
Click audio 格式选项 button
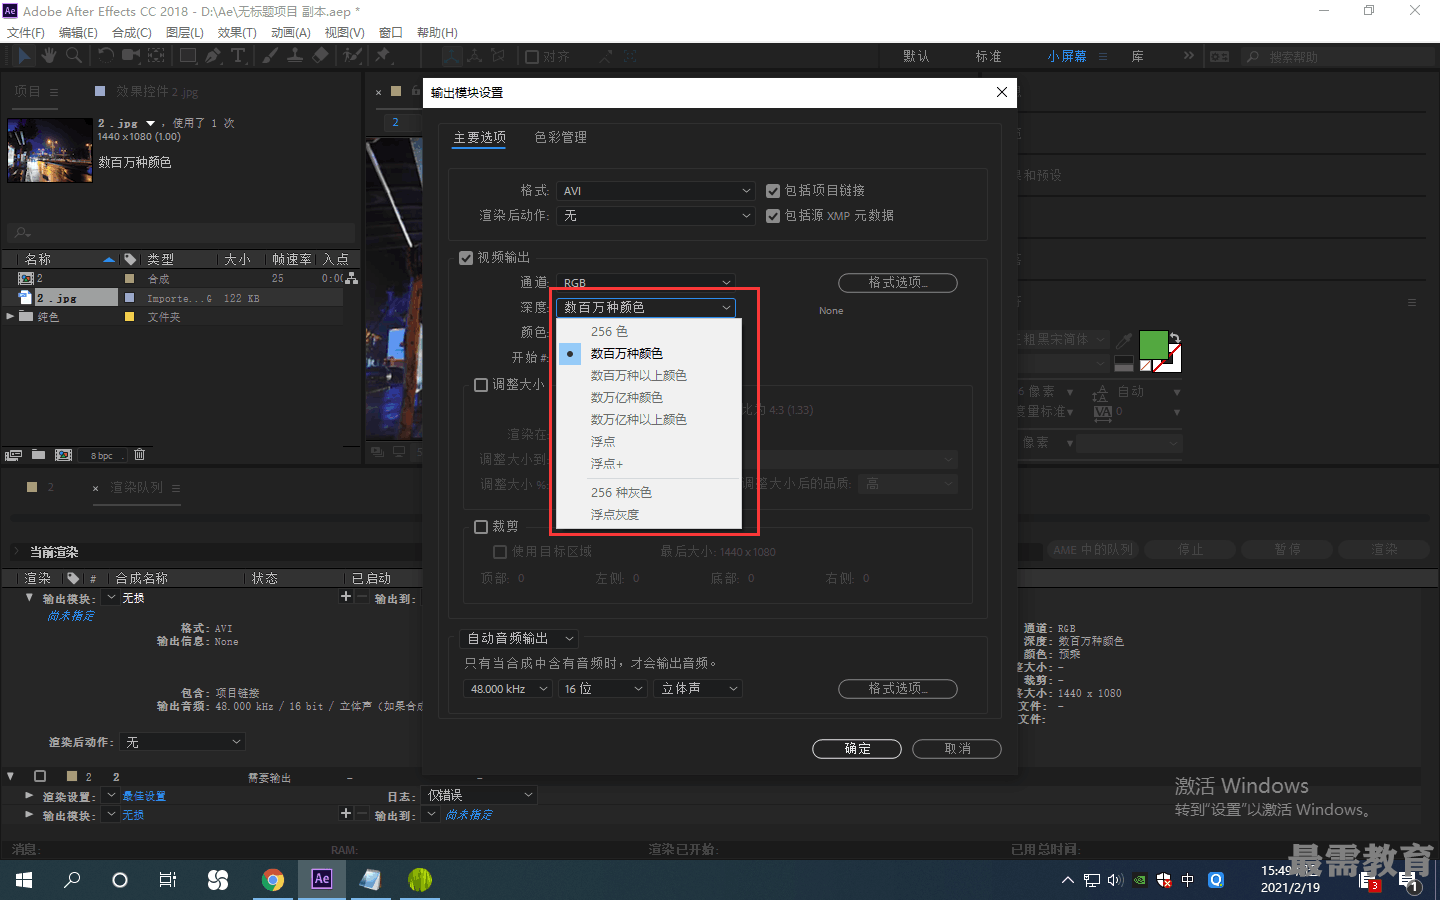898,689
